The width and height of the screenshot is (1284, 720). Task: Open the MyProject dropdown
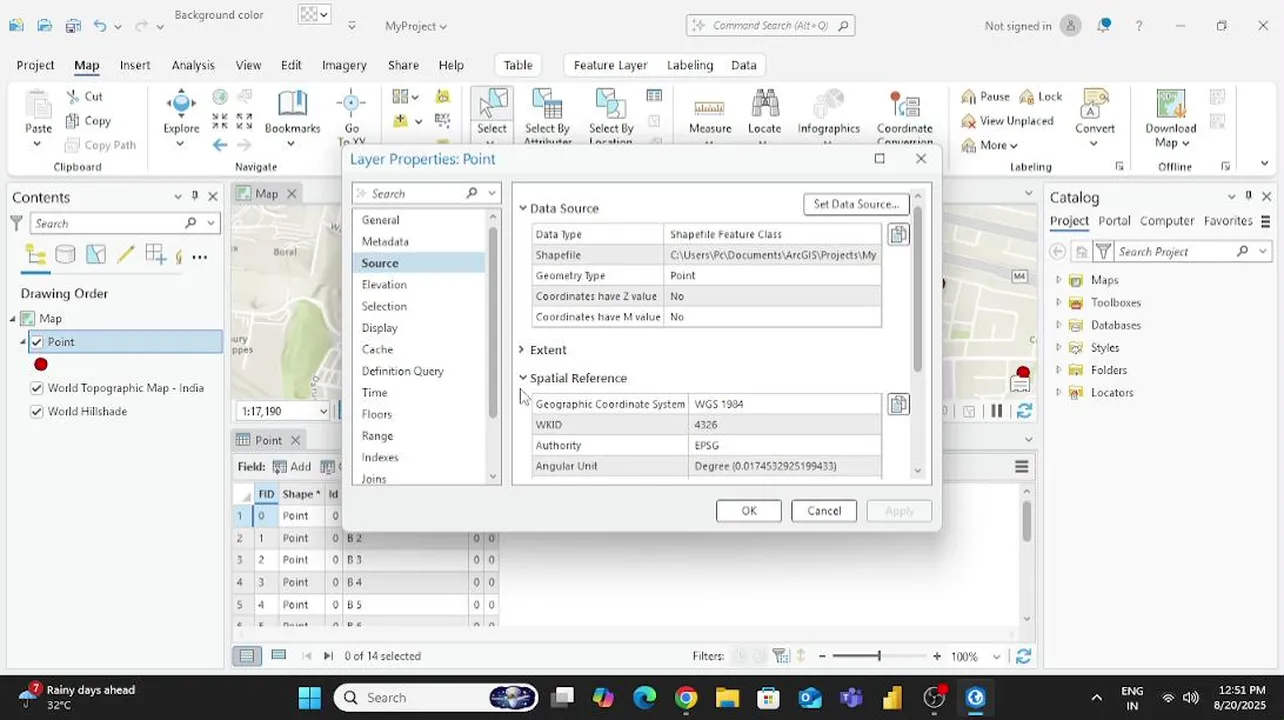click(x=416, y=26)
